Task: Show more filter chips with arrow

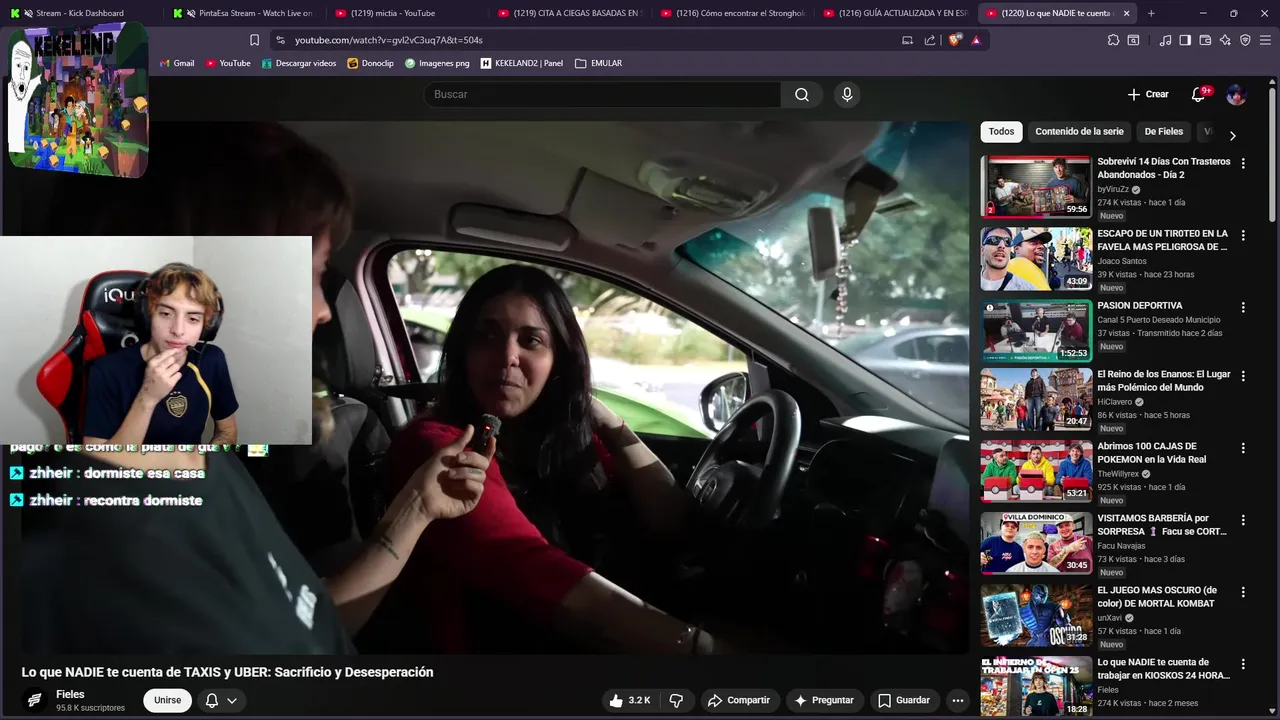Action: [1232, 135]
